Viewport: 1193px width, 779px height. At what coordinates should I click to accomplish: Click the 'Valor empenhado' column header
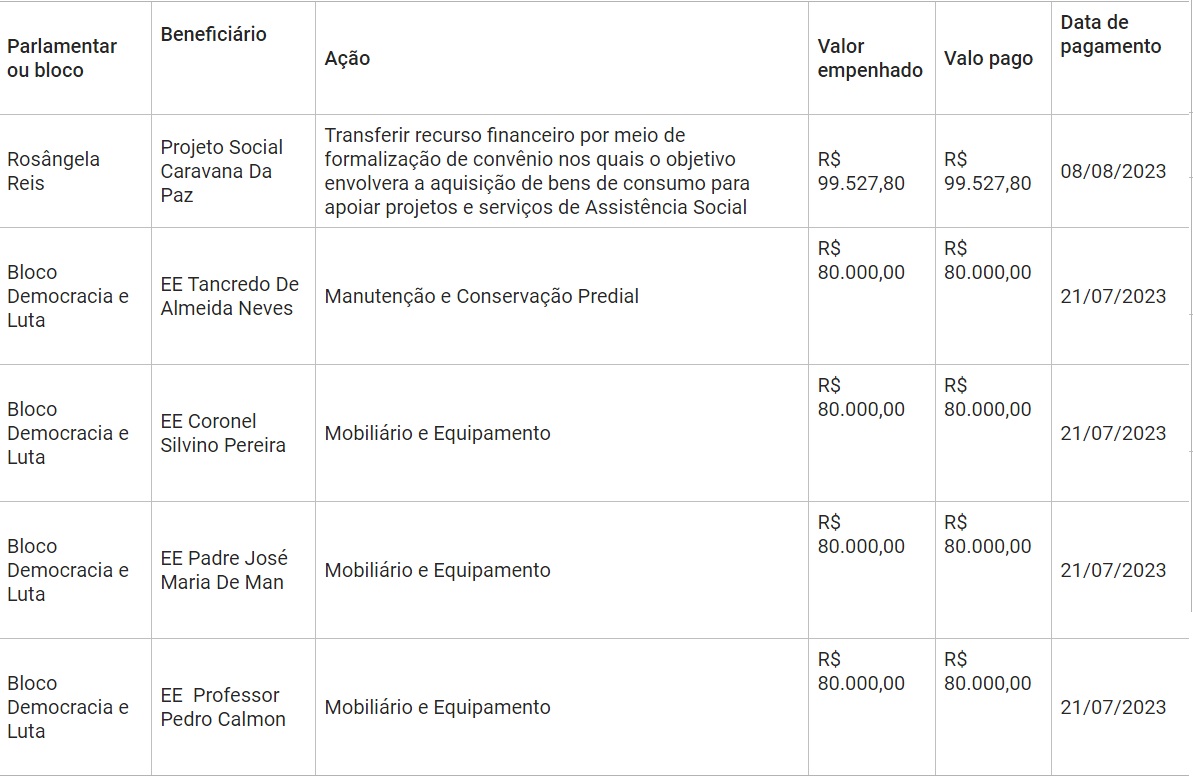pos(869,58)
